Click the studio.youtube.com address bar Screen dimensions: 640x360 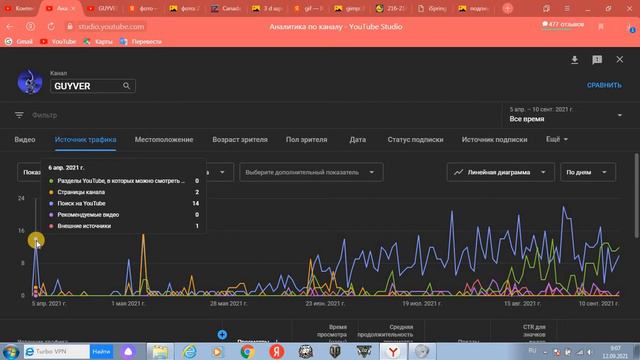(x=111, y=27)
